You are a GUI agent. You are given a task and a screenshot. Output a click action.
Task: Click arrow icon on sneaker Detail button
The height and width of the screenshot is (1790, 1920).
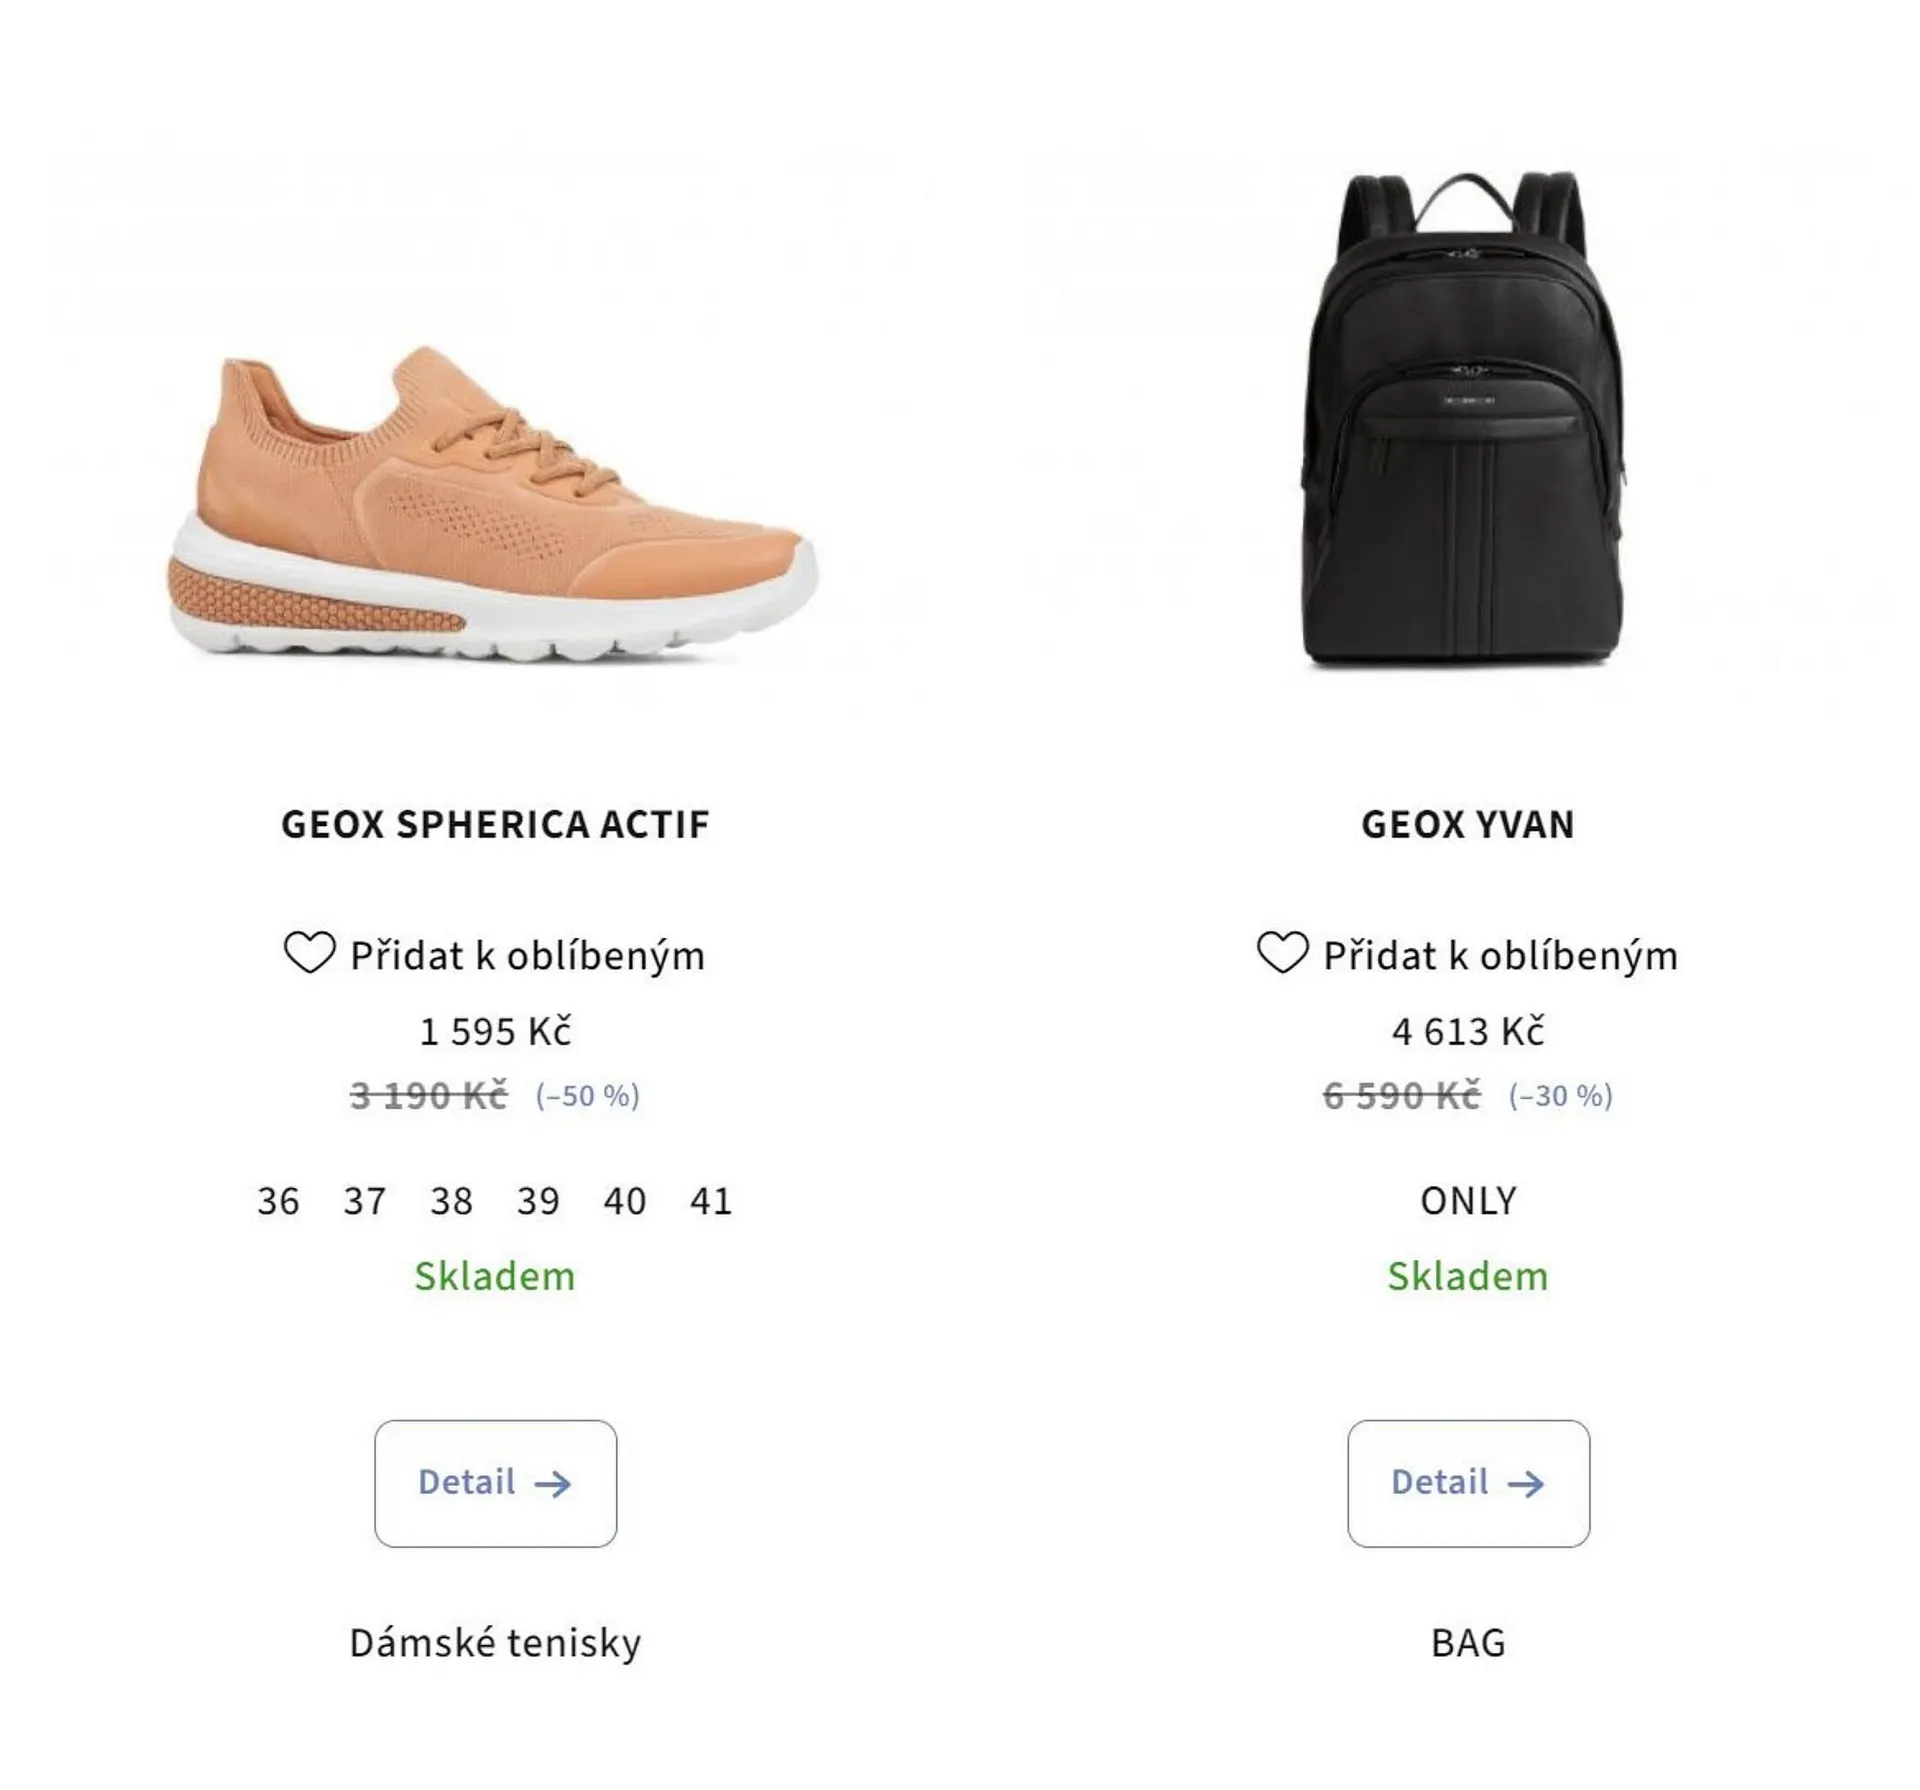click(x=552, y=1484)
